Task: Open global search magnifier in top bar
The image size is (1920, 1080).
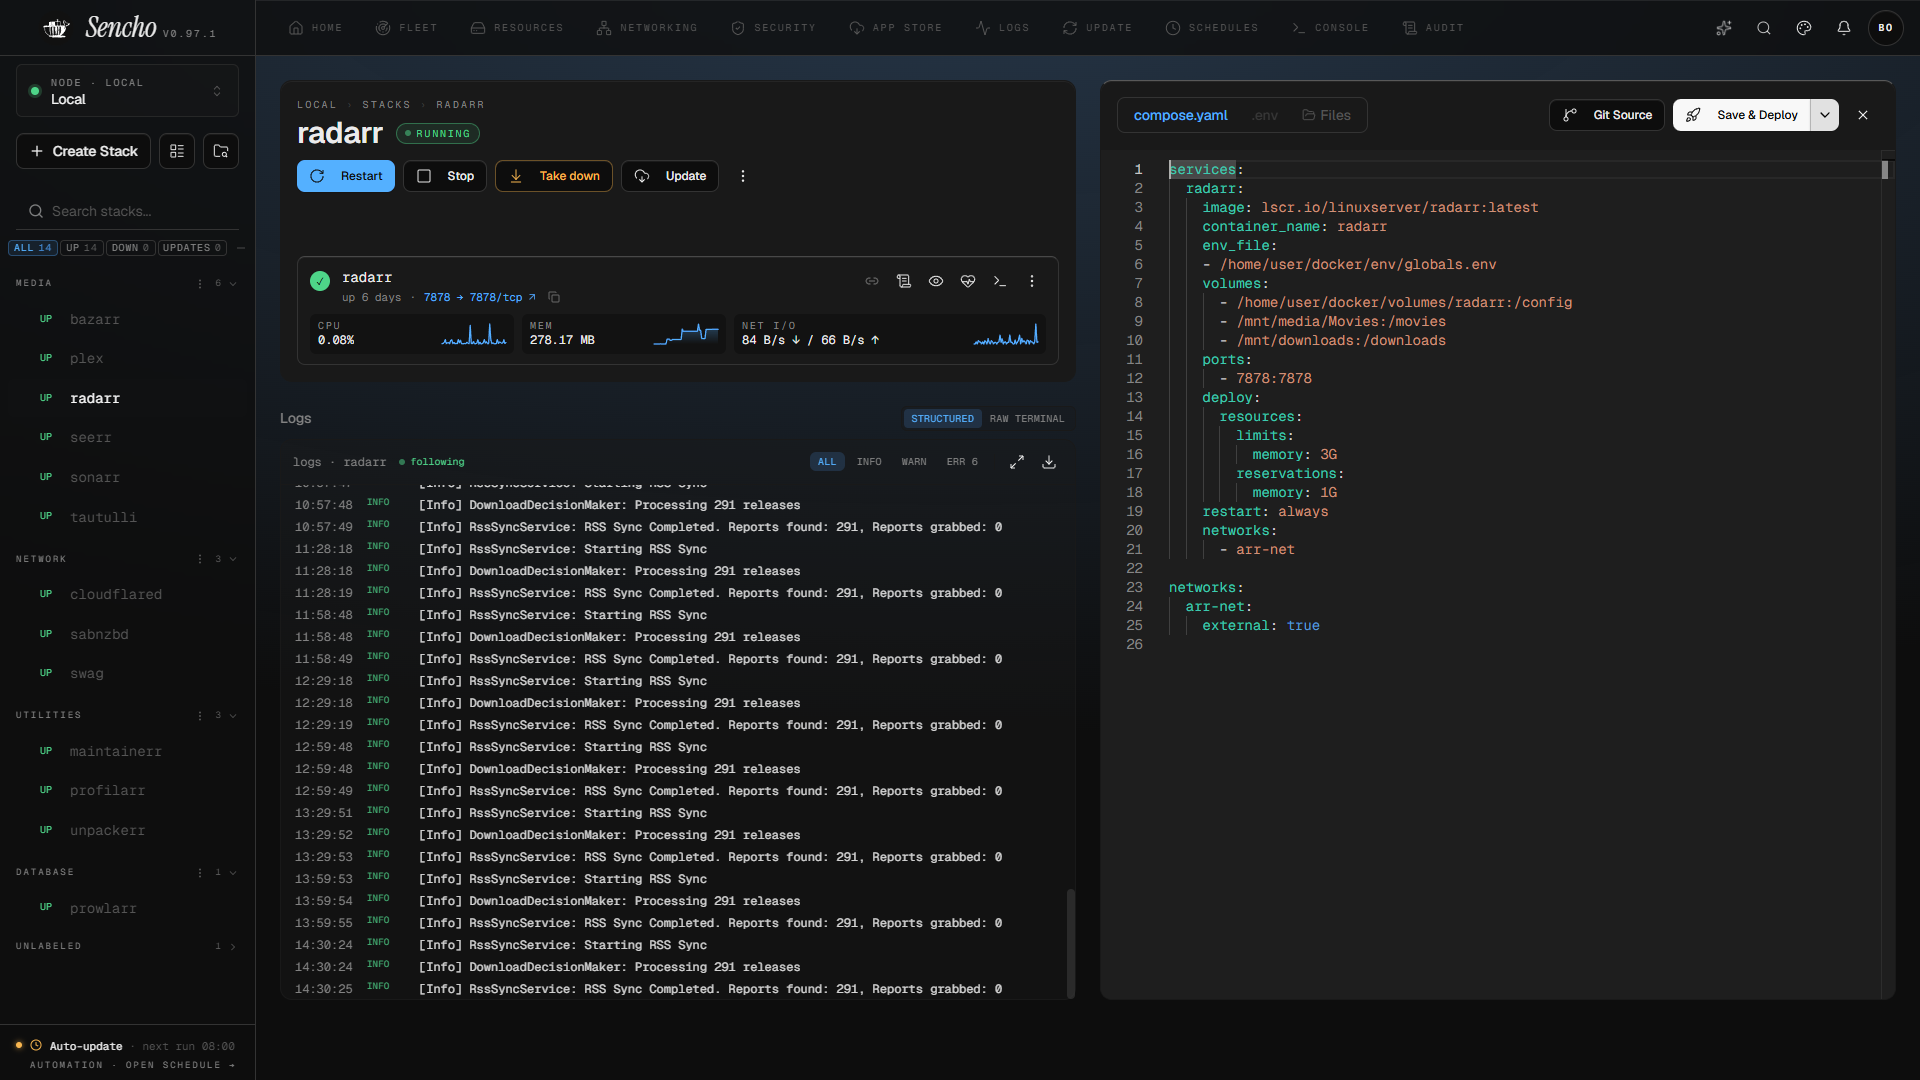Action: coord(1764,28)
